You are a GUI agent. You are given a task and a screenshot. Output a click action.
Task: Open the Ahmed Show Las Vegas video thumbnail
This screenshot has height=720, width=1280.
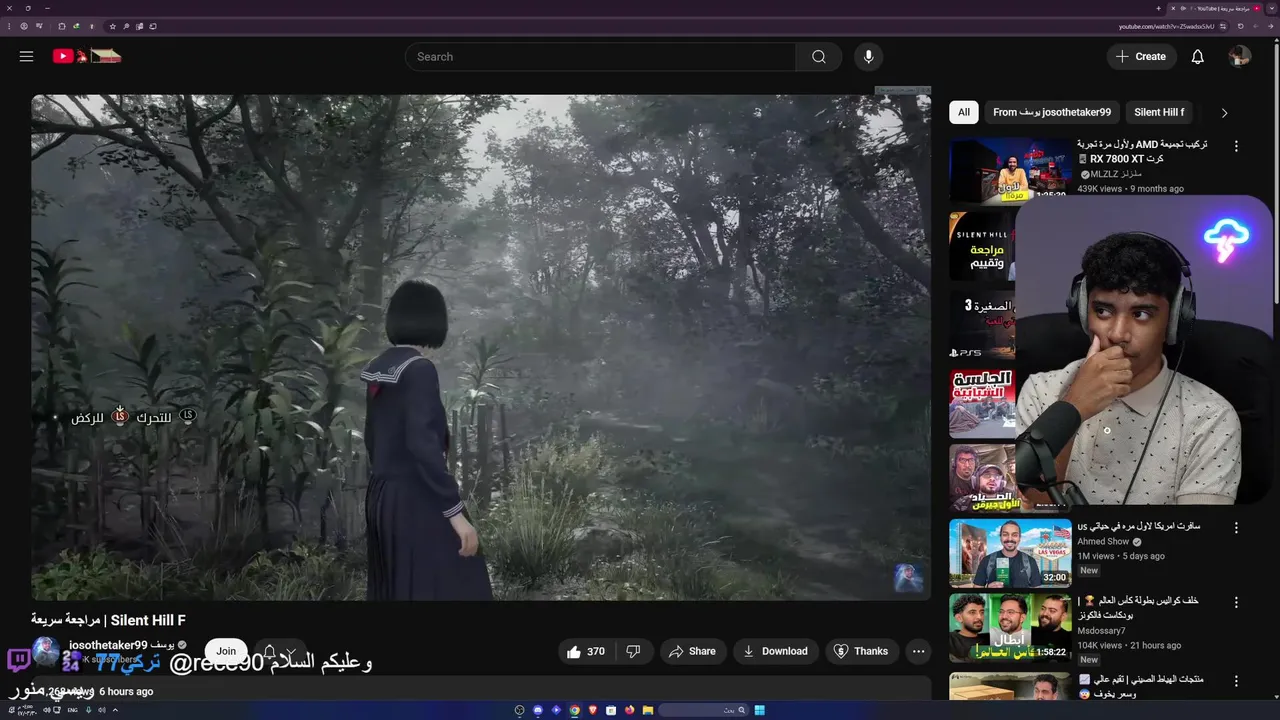[x=1010, y=553]
